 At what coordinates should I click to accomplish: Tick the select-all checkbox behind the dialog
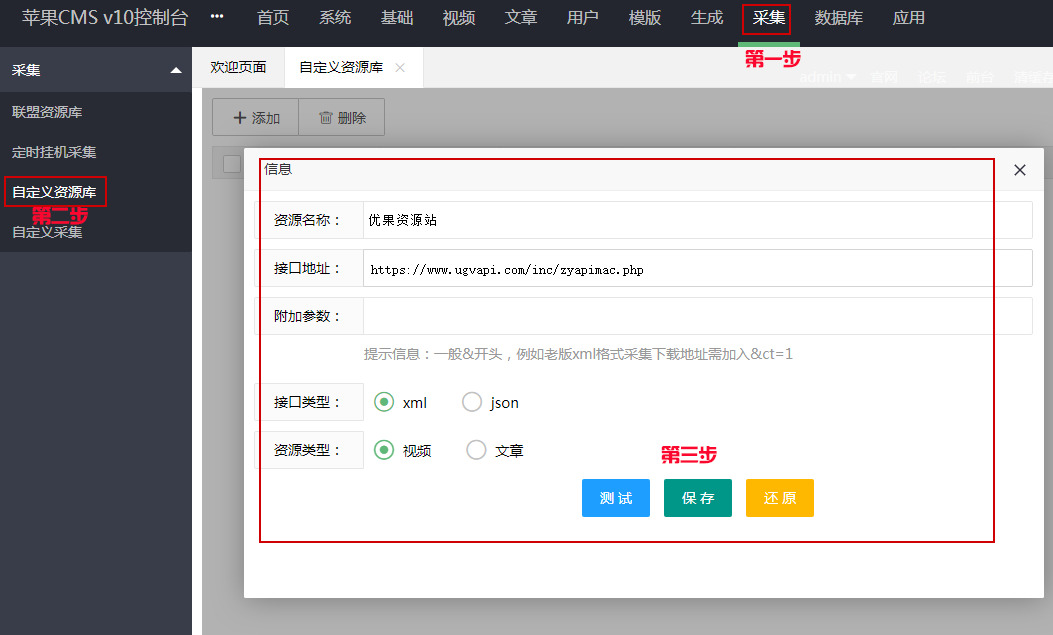(232, 164)
